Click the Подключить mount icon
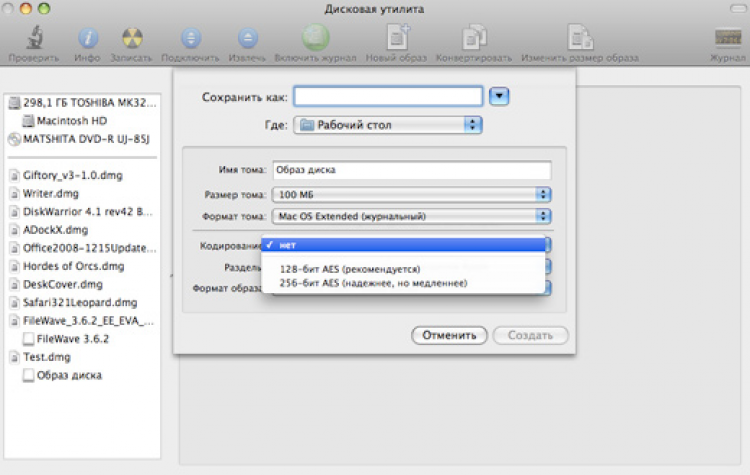 [190, 38]
